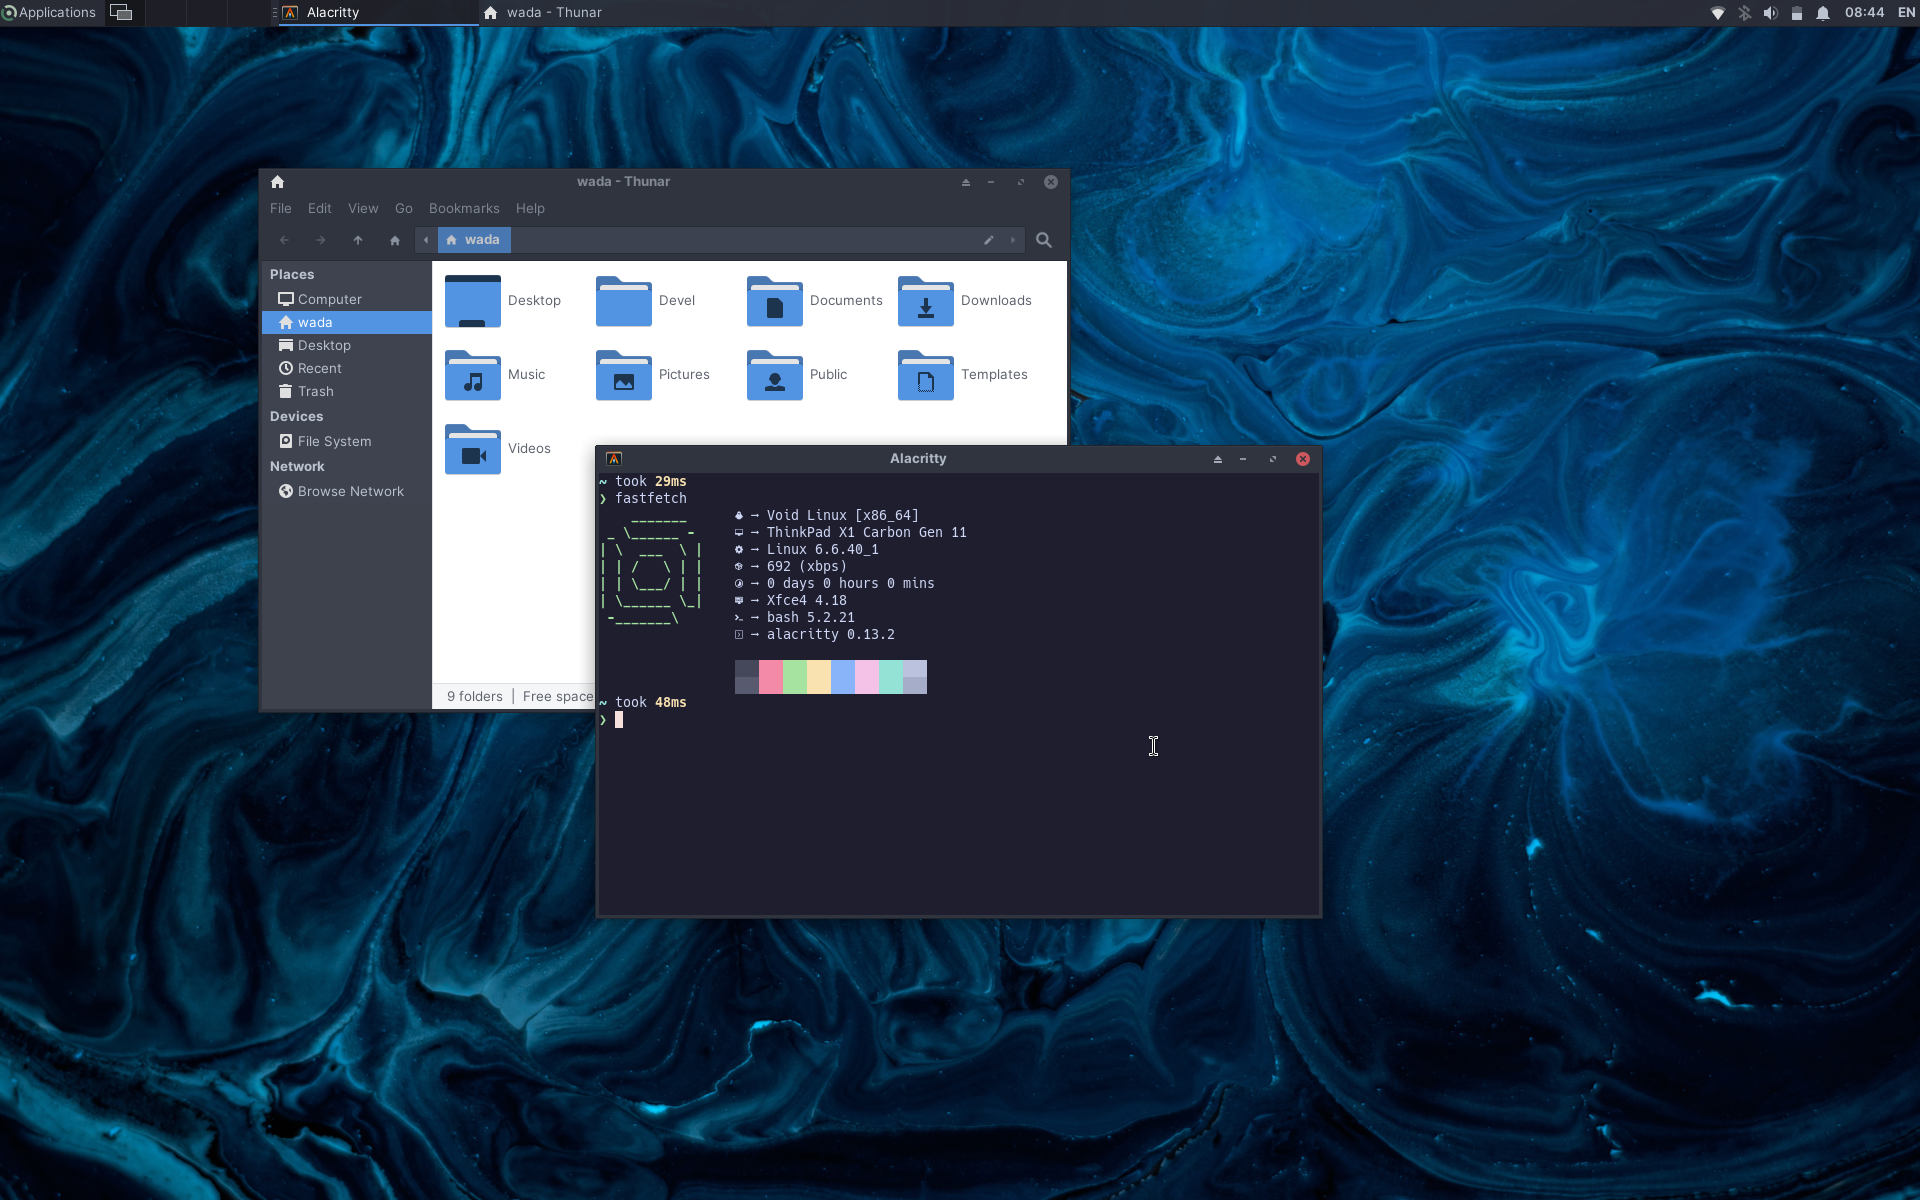The height and width of the screenshot is (1200, 1920).
Task: Select File System under Devices
Action: [x=346, y=441]
